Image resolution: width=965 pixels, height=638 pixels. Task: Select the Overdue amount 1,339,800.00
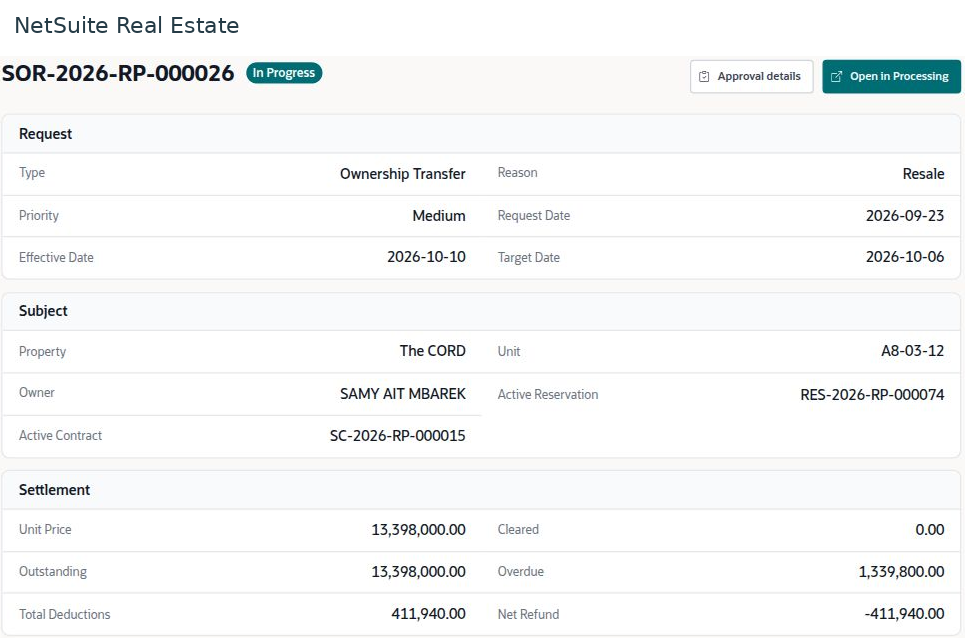901,572
